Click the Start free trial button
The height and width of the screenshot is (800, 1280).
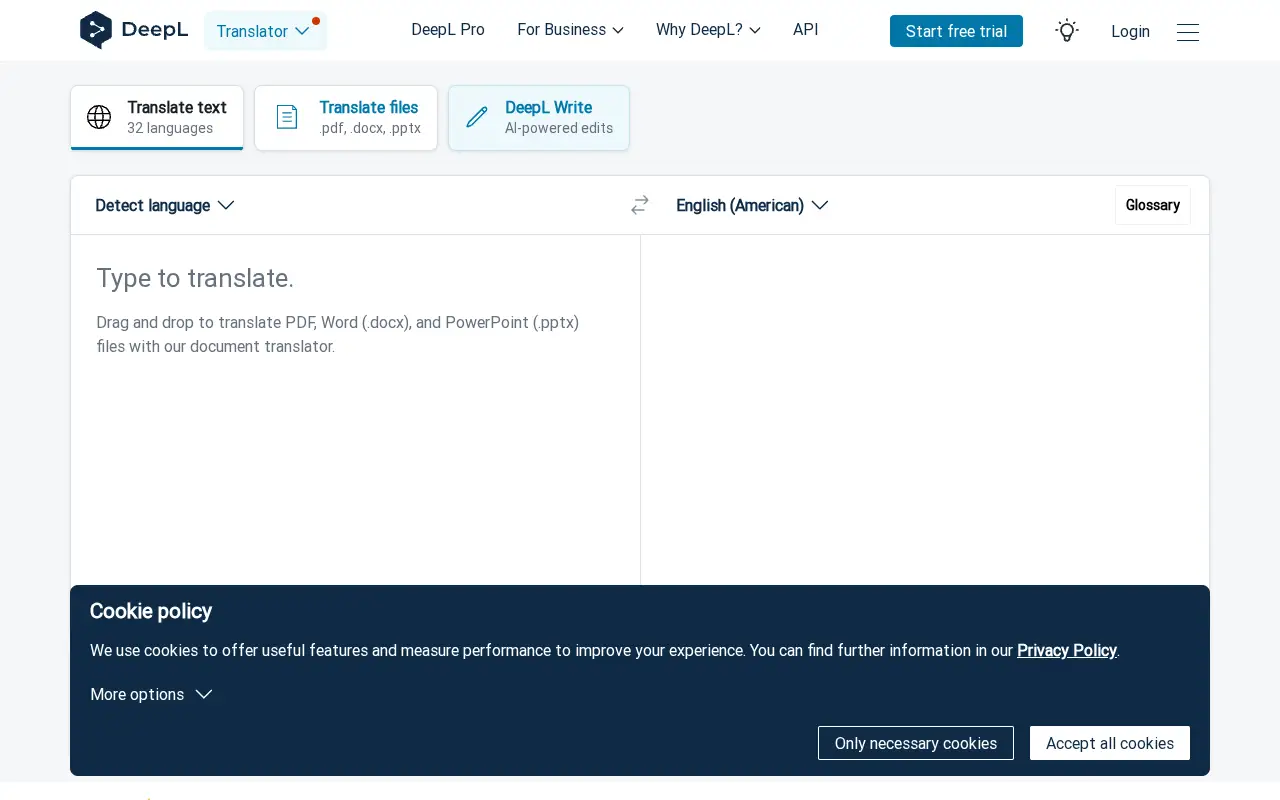pos(956,31)
